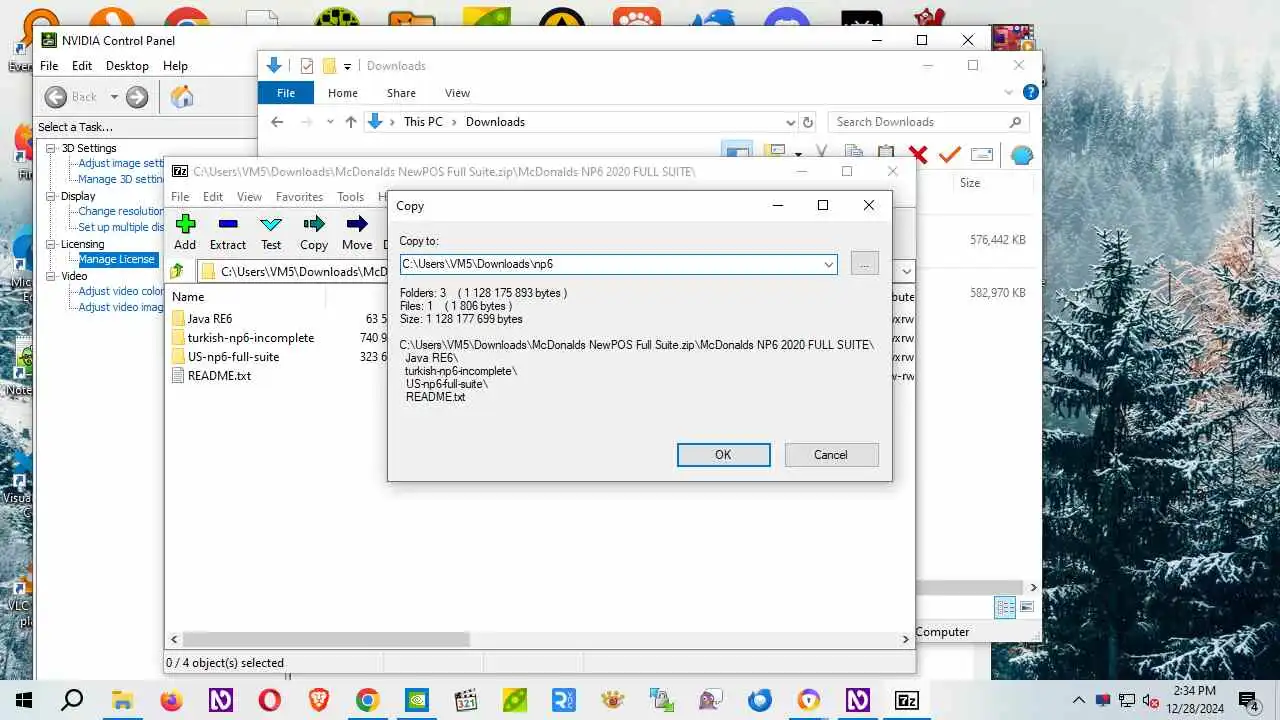Open the Copy to path dropdown

(828, 264)
